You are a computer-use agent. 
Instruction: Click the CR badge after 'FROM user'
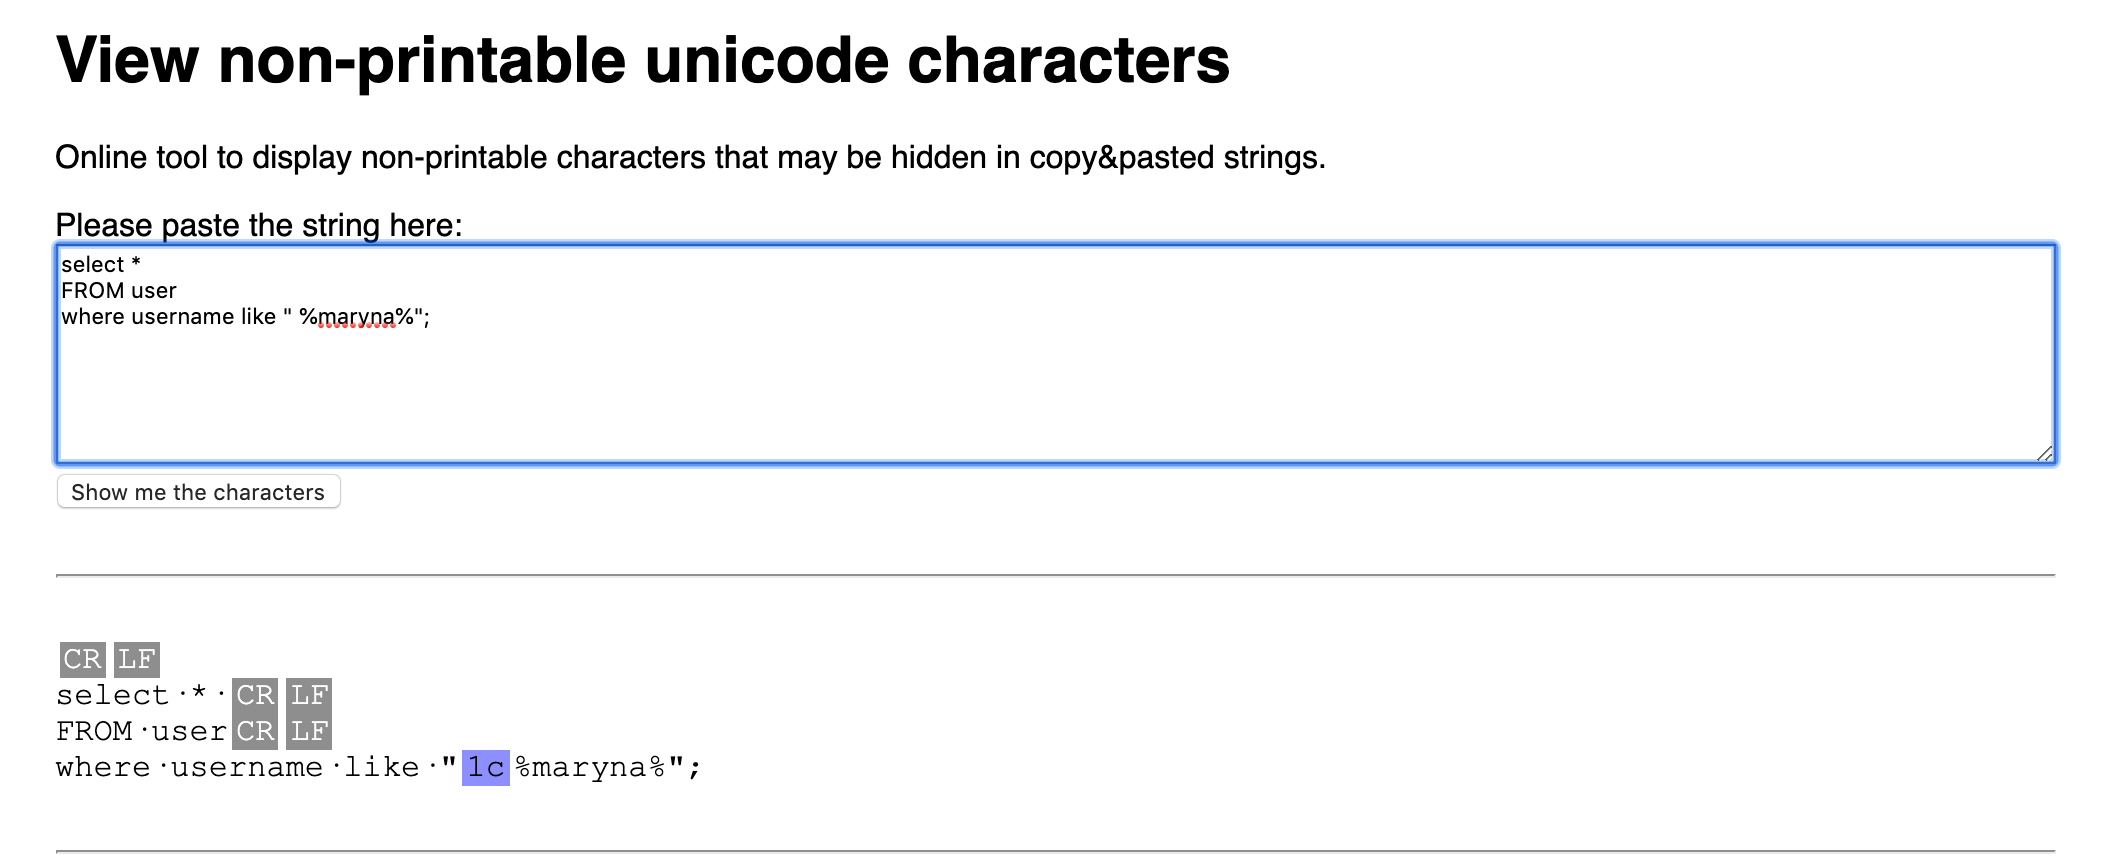pos(256,731)
